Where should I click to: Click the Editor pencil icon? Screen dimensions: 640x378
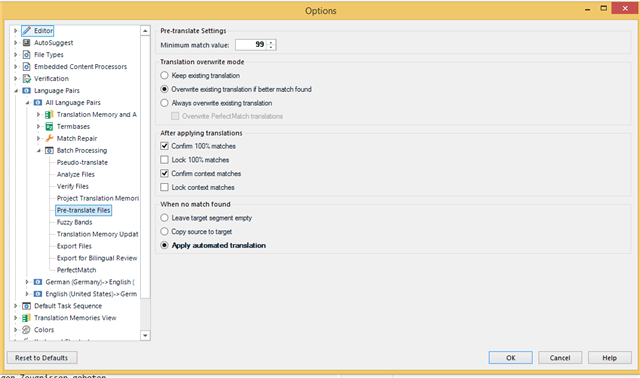pos(27,31)
